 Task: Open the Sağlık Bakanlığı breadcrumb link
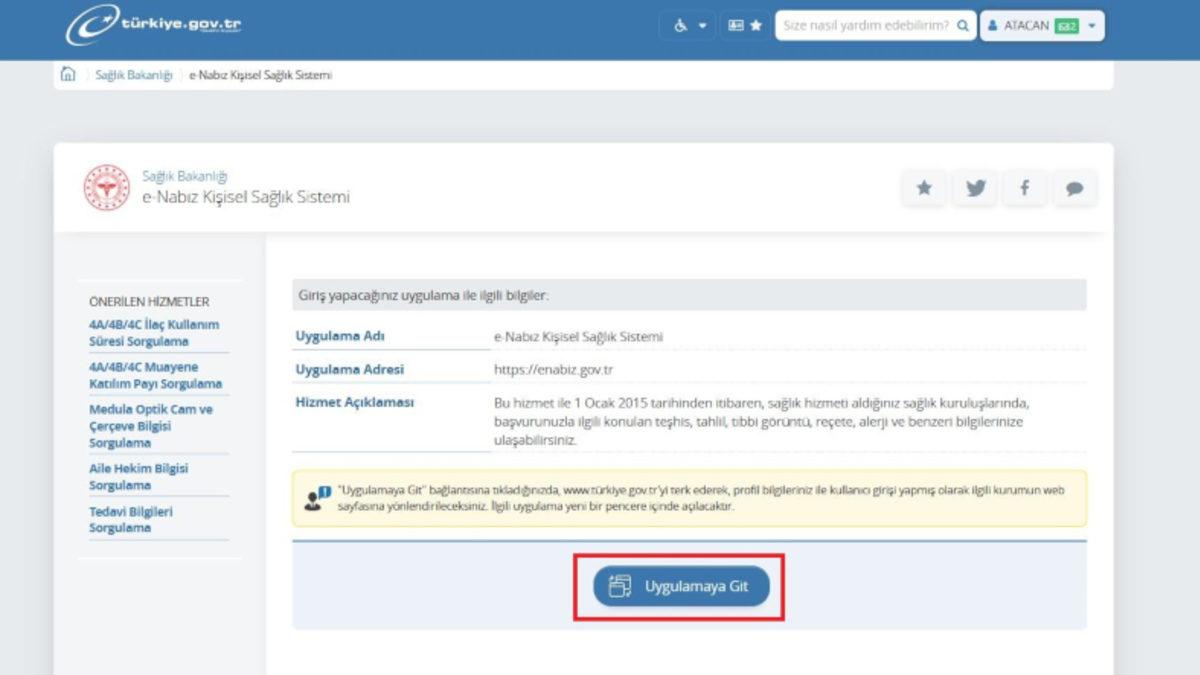point(134,75)
